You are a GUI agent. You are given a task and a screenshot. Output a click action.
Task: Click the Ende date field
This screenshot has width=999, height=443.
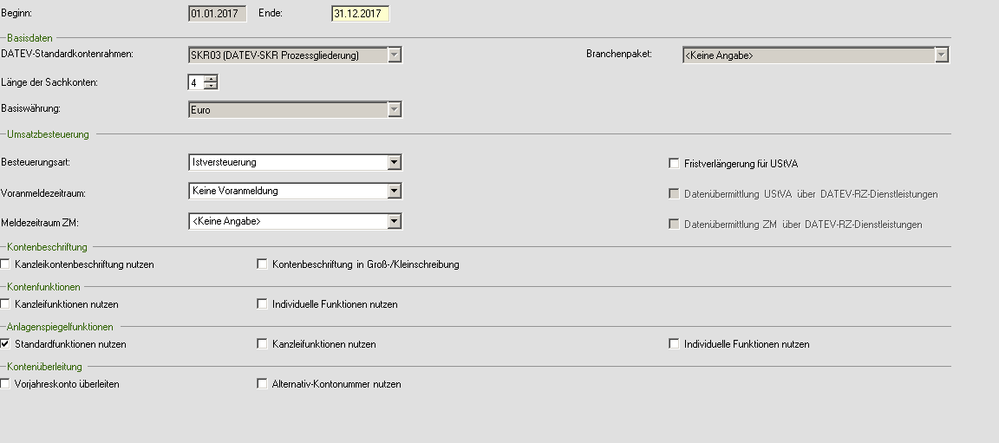point(360,13)
